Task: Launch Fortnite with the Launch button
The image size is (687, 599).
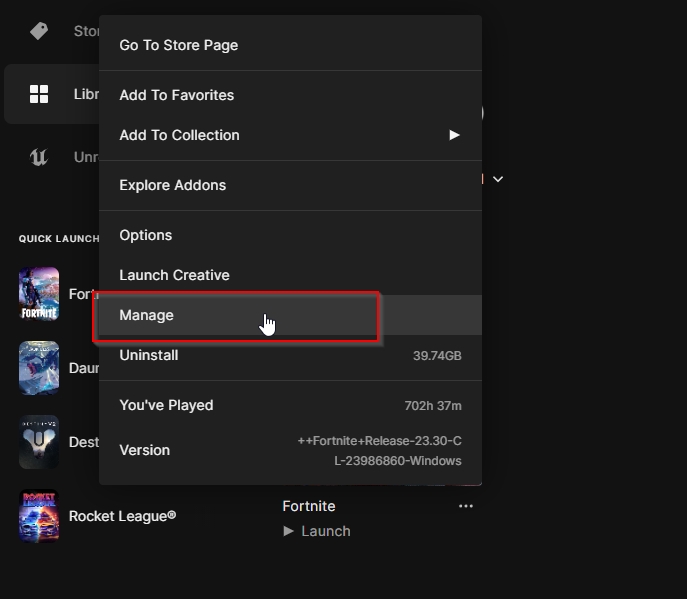Action: 317,531
